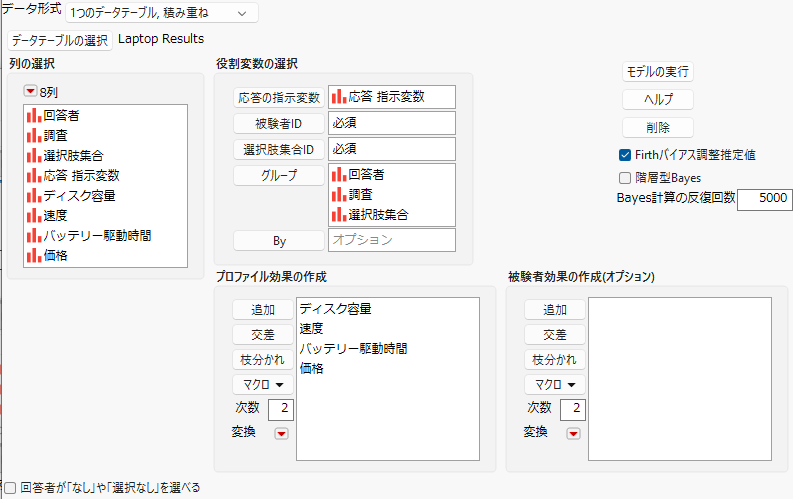Open 変換 red triangle in profile effects
Viewport: 793px width, 499px height.
[281, 434]
